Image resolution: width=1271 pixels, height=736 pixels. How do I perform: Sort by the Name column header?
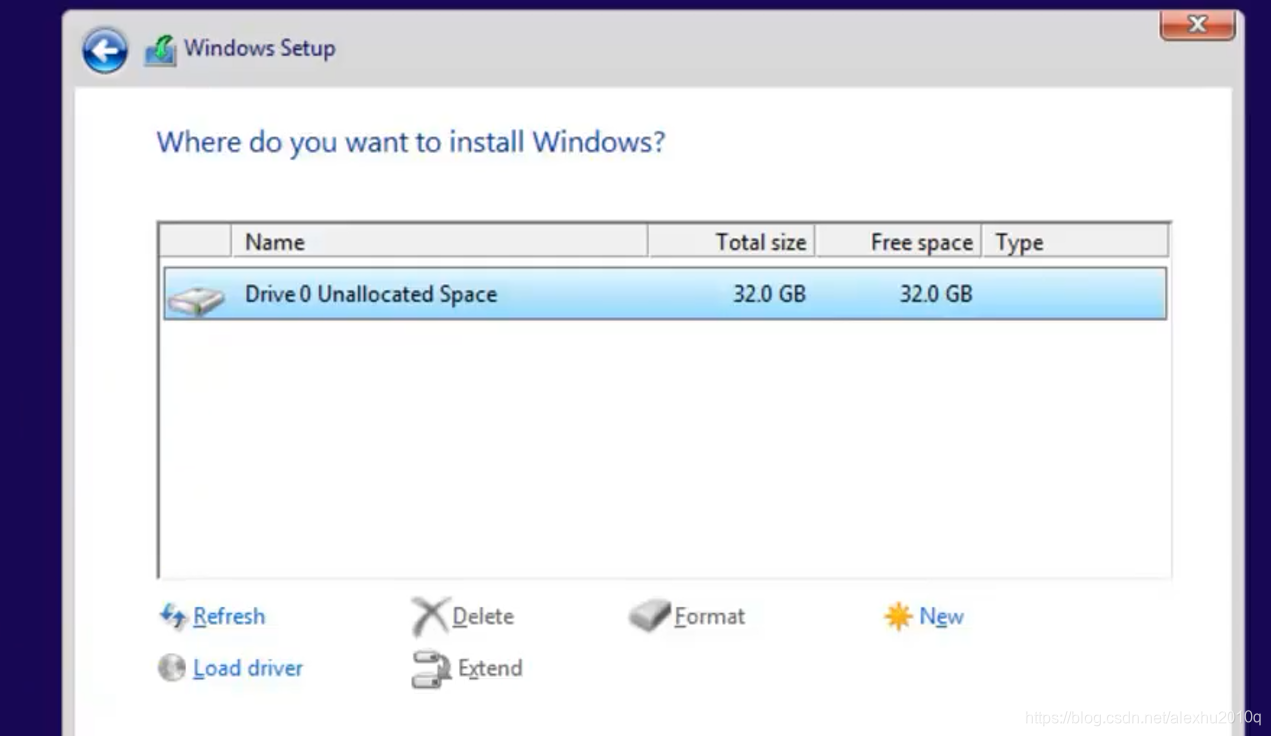click(x=439, y=241)
